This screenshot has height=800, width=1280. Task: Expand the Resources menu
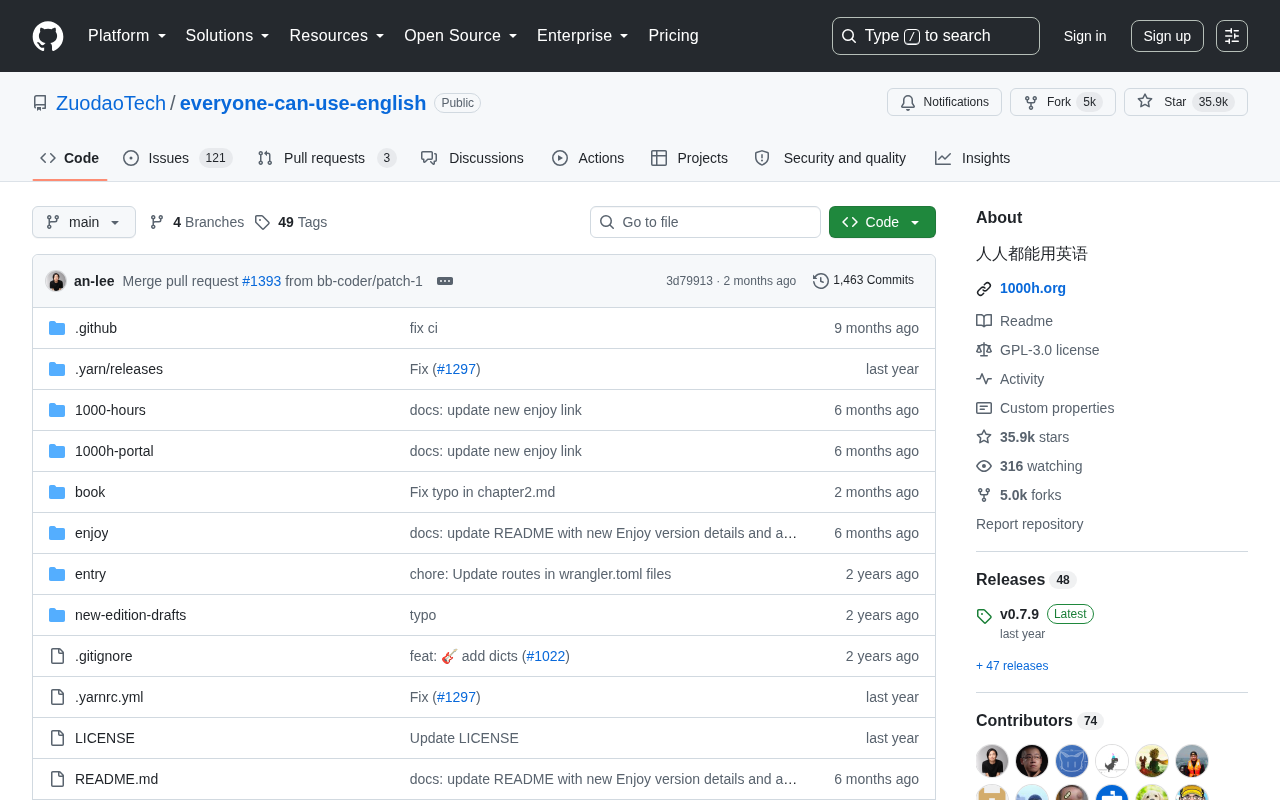[337, 36]
